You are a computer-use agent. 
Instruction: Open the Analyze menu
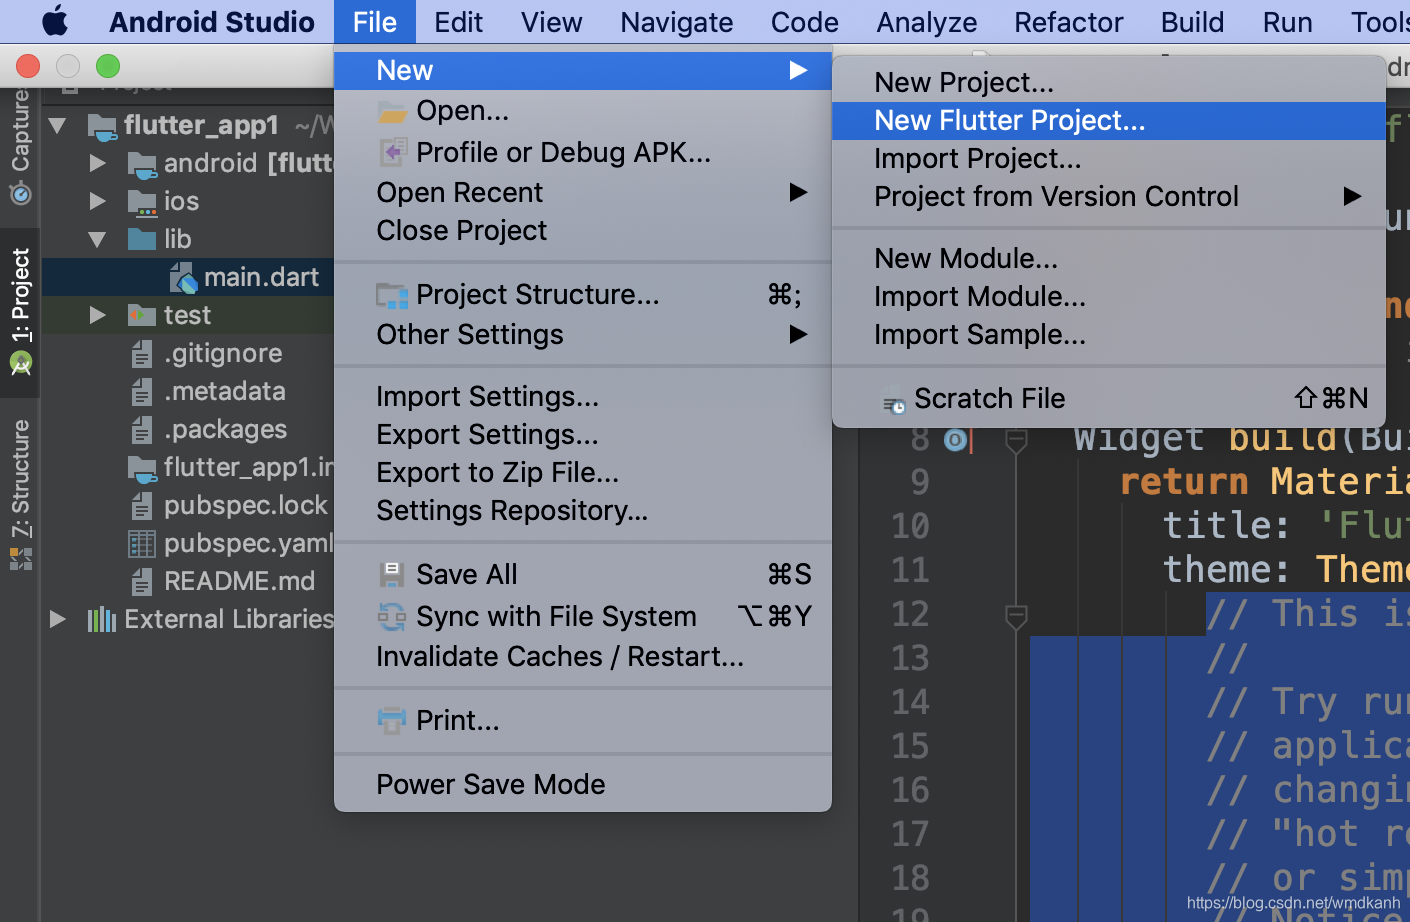coord(926,22)
